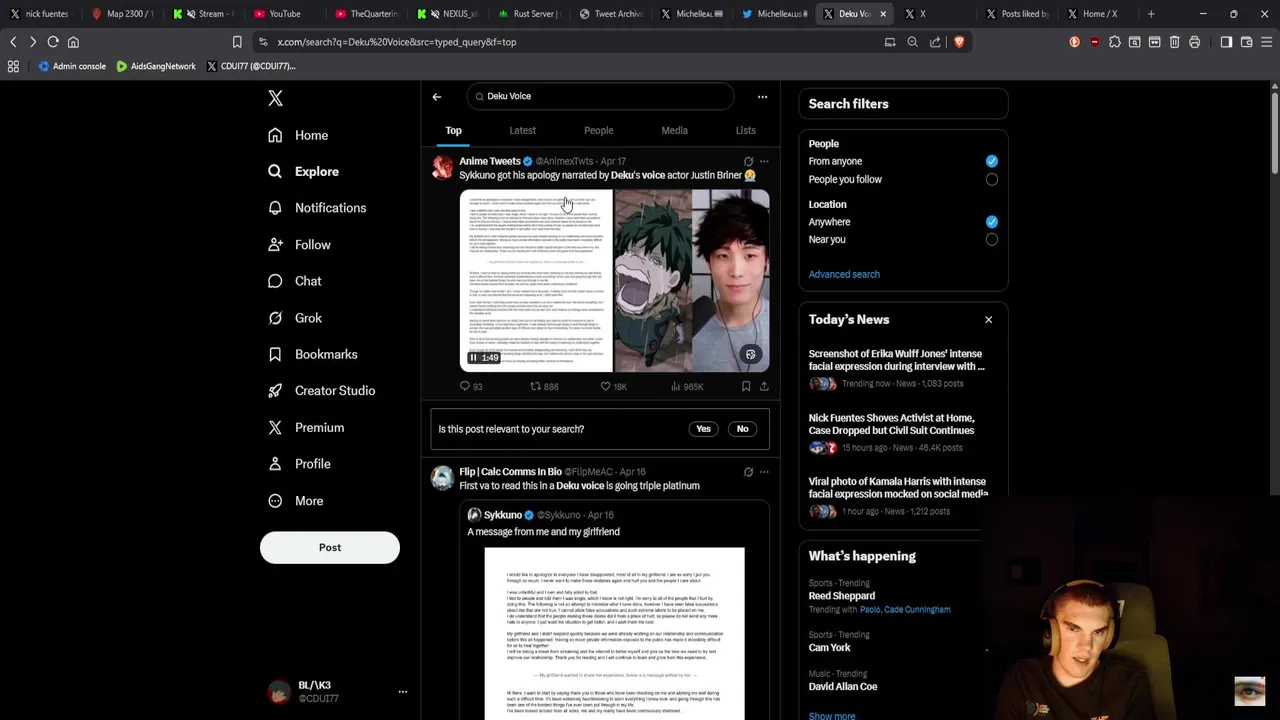This screenshot has height=720, width=1280.
Task: Click Grok image action on video corner
Action: [x=750, y=354]
